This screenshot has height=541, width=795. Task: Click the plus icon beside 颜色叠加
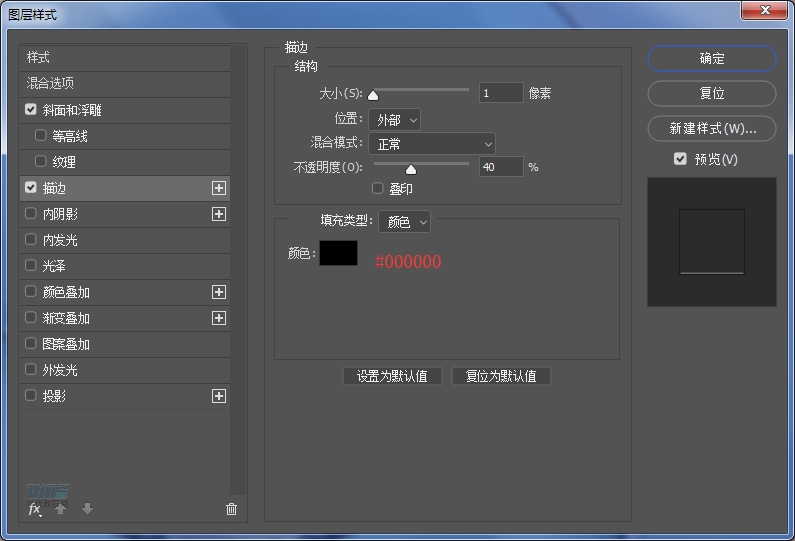tap(219, 292)
